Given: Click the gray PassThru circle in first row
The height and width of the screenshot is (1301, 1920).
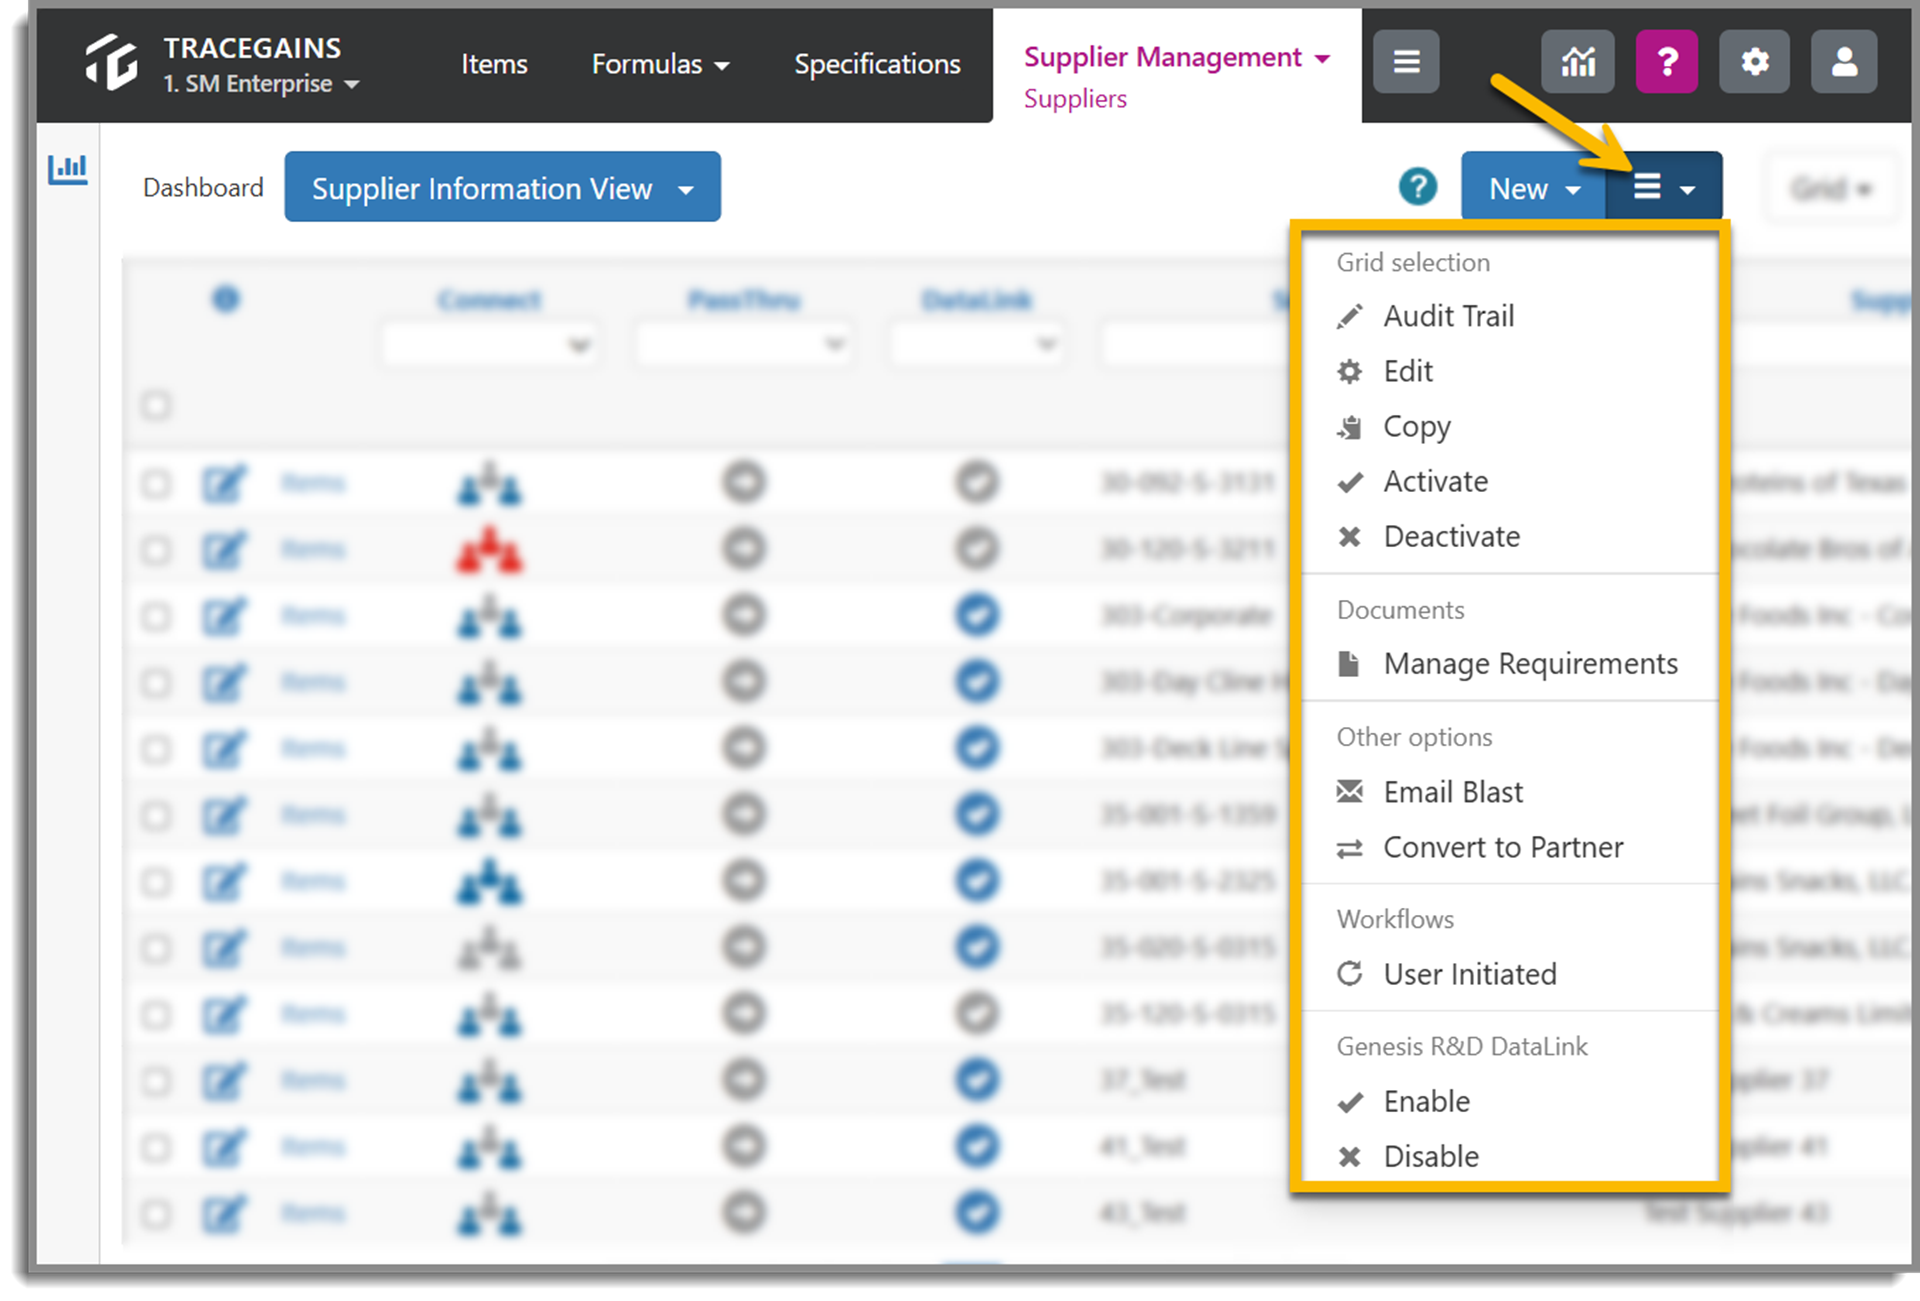Looking at the screenshot, I should point(743,482).
